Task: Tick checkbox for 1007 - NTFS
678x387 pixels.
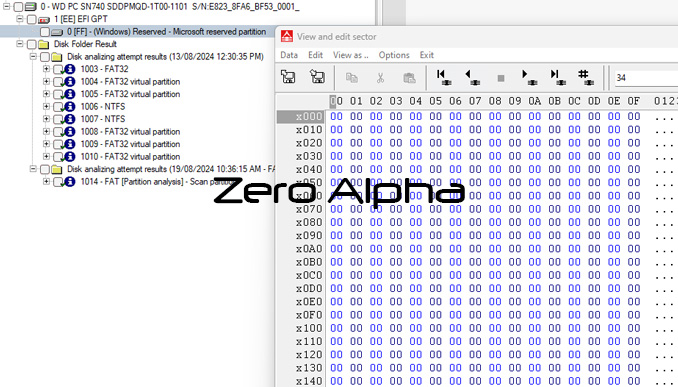Action: point(58,119)
